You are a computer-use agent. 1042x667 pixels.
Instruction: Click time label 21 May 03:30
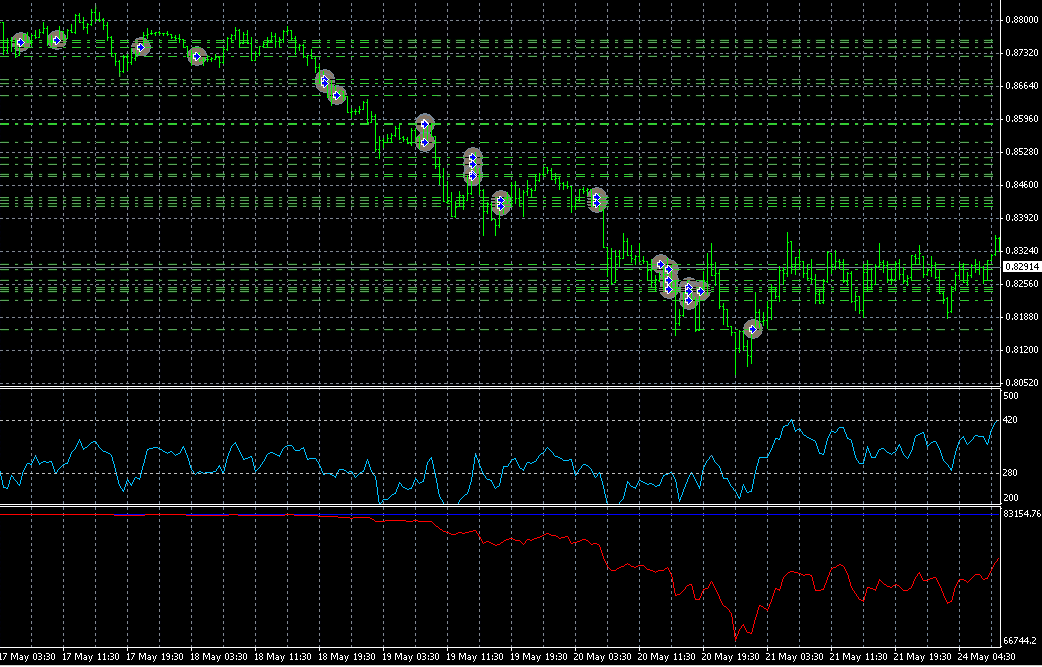(793, 656)
